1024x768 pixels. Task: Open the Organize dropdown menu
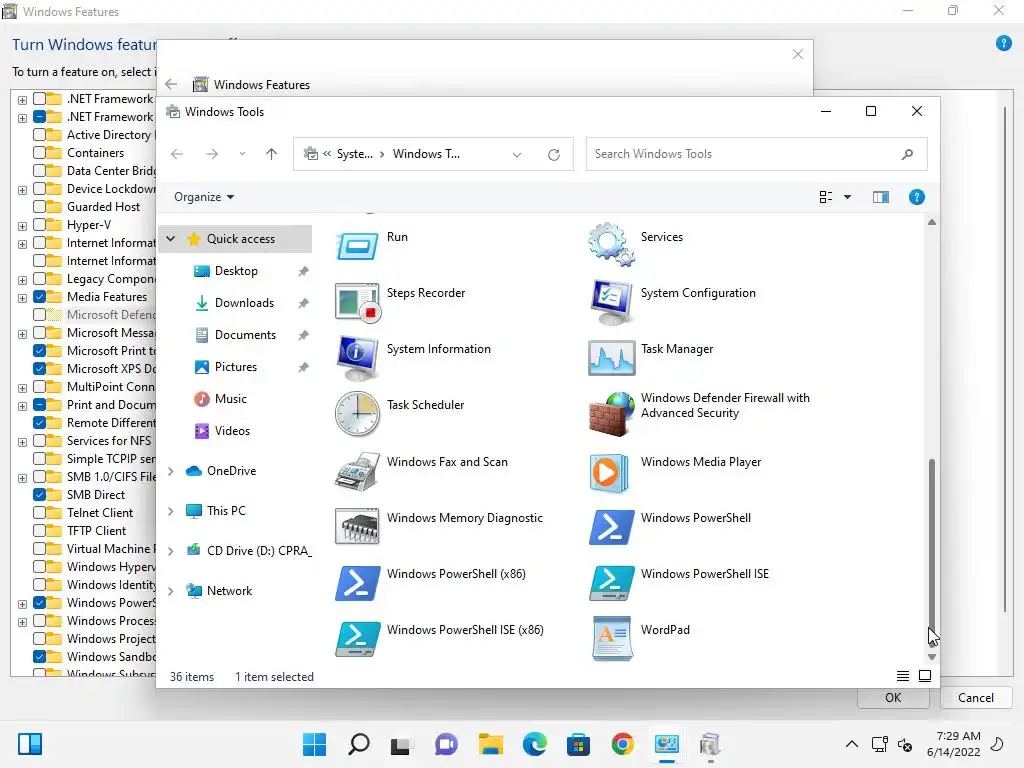[x=204, y=197]
